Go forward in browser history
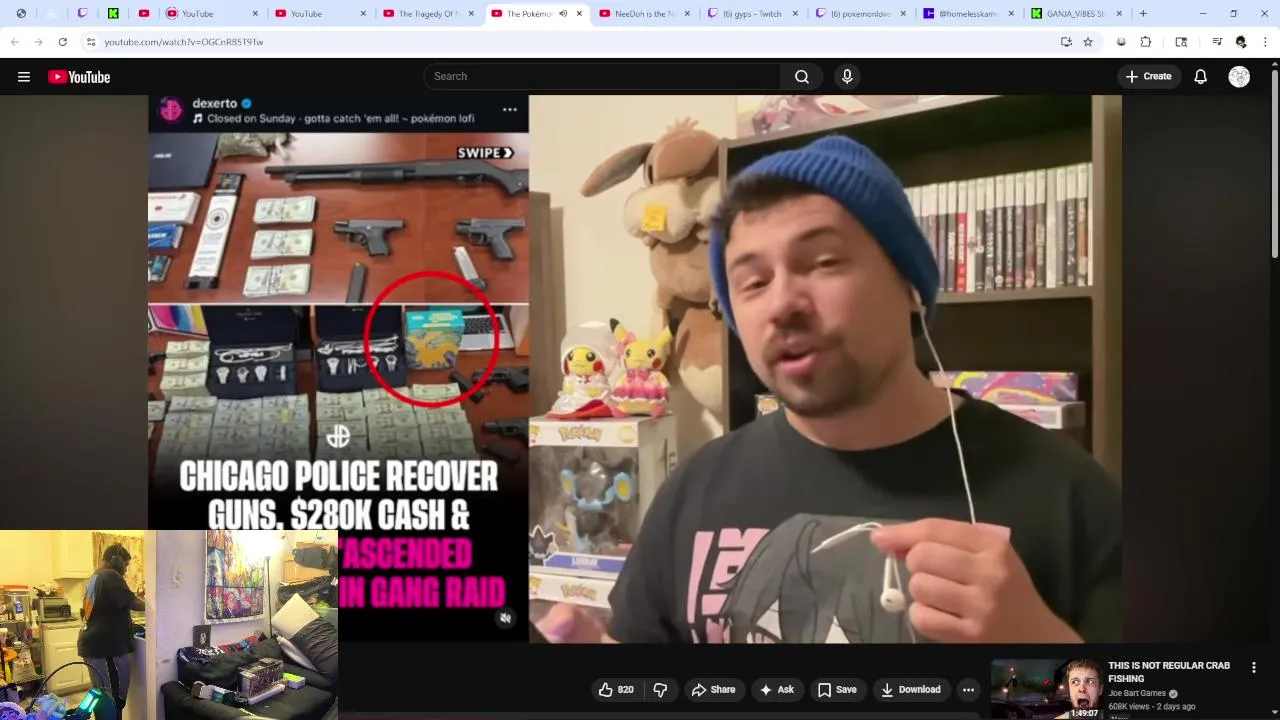 [38, 42]
